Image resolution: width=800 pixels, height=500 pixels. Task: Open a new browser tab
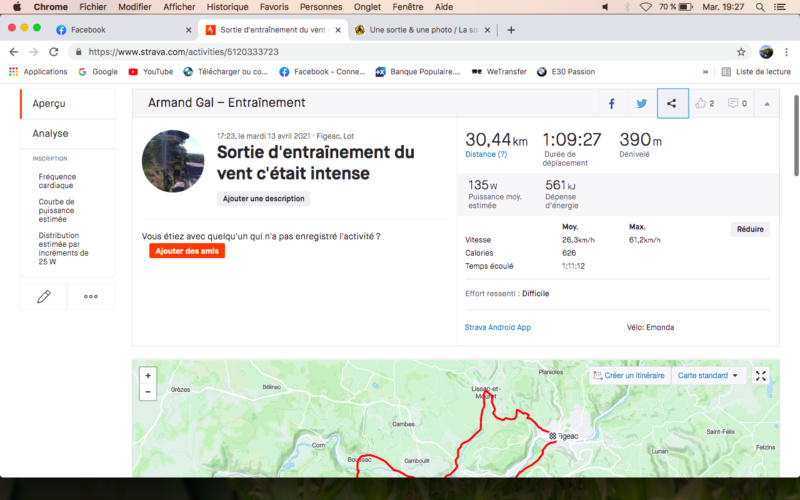pyautogui.click(x=511, y=30)
